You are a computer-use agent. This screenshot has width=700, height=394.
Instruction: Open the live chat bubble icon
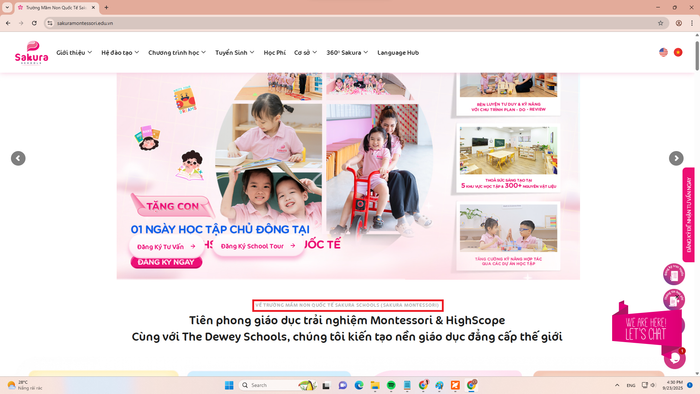pyautogui.click(x=675, y=358)
